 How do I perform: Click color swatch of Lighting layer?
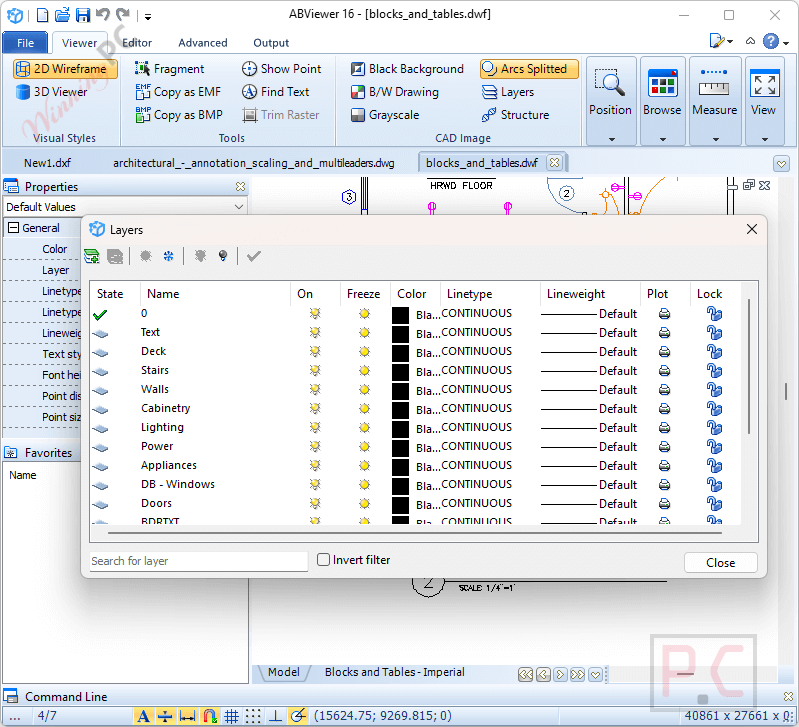401,429
